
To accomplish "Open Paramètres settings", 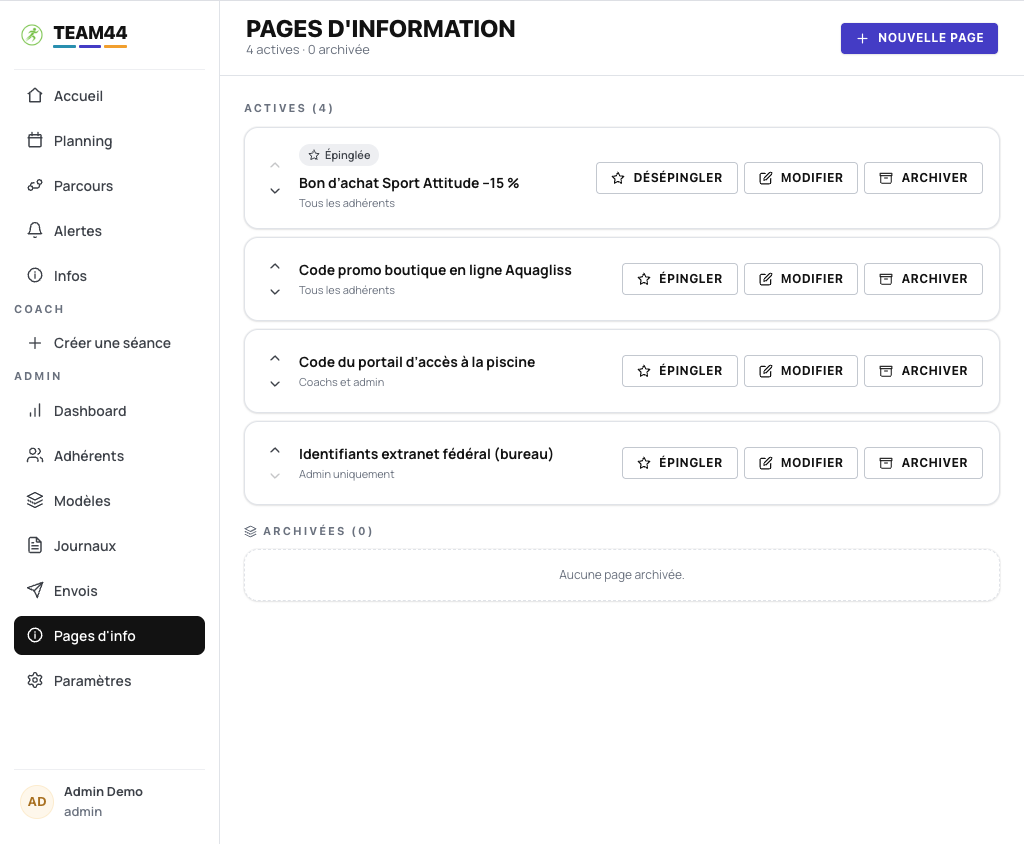I will (x=109, y=681).
